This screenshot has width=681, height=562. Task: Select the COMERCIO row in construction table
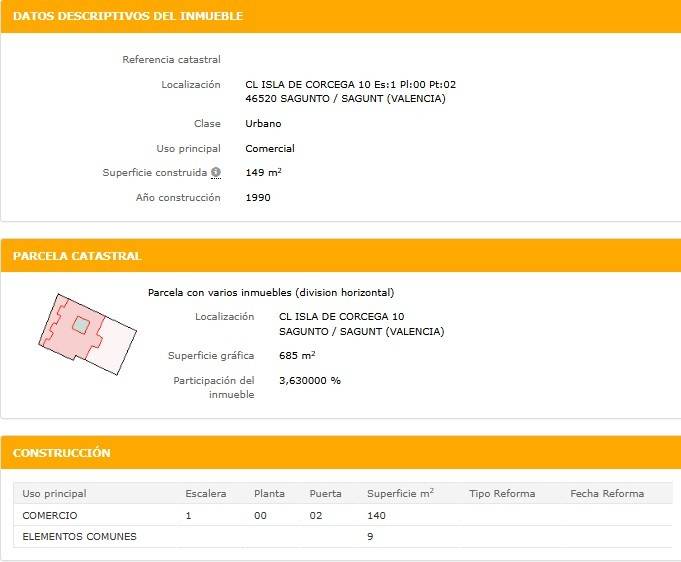pos(50,515)
